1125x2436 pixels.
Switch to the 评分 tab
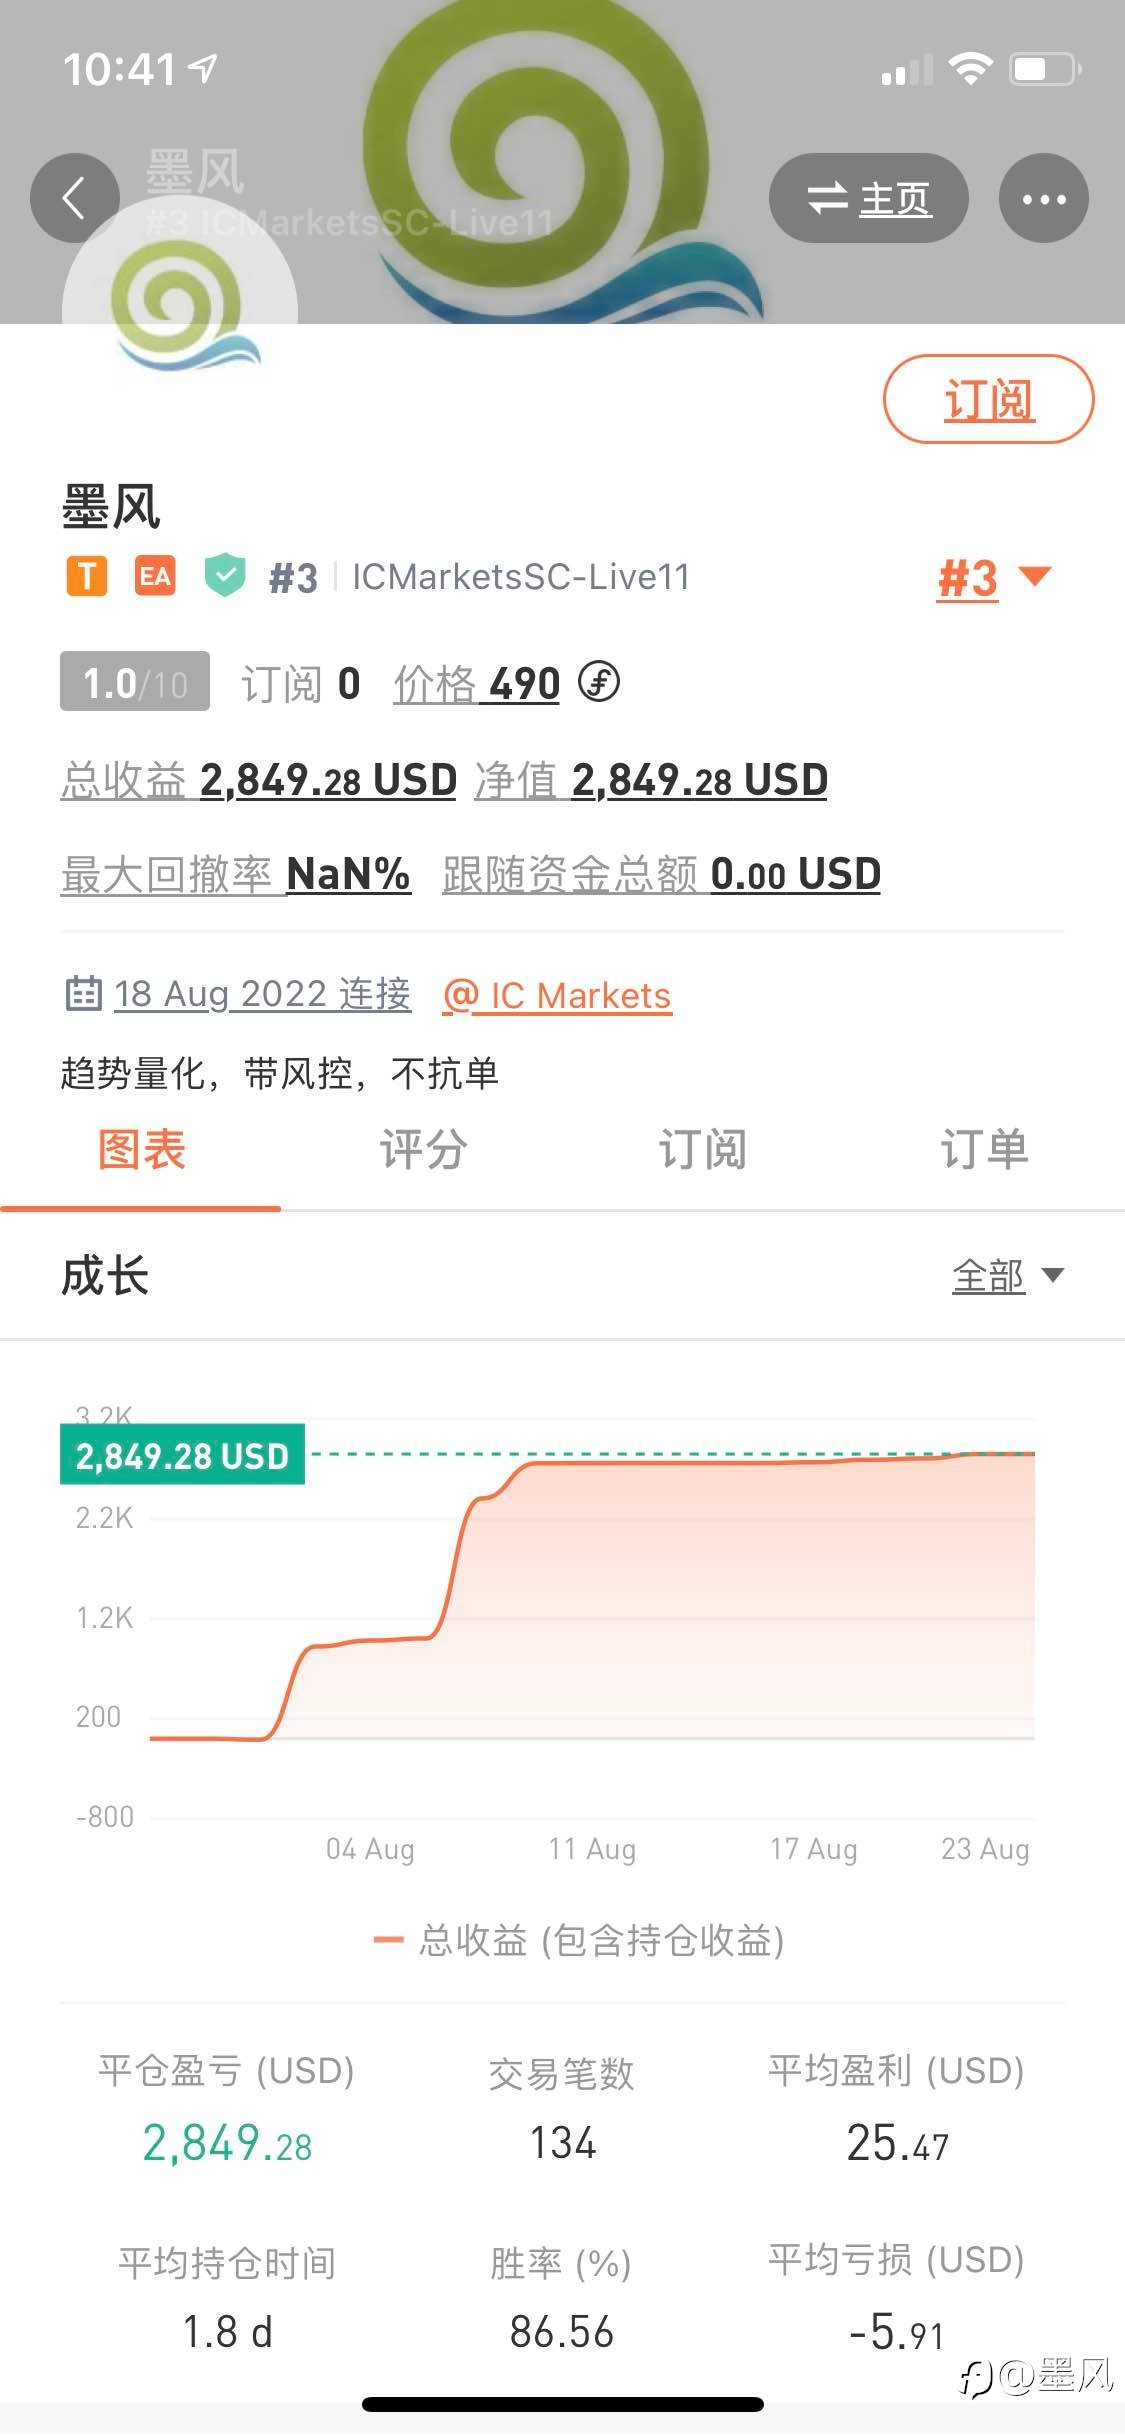422,1150
